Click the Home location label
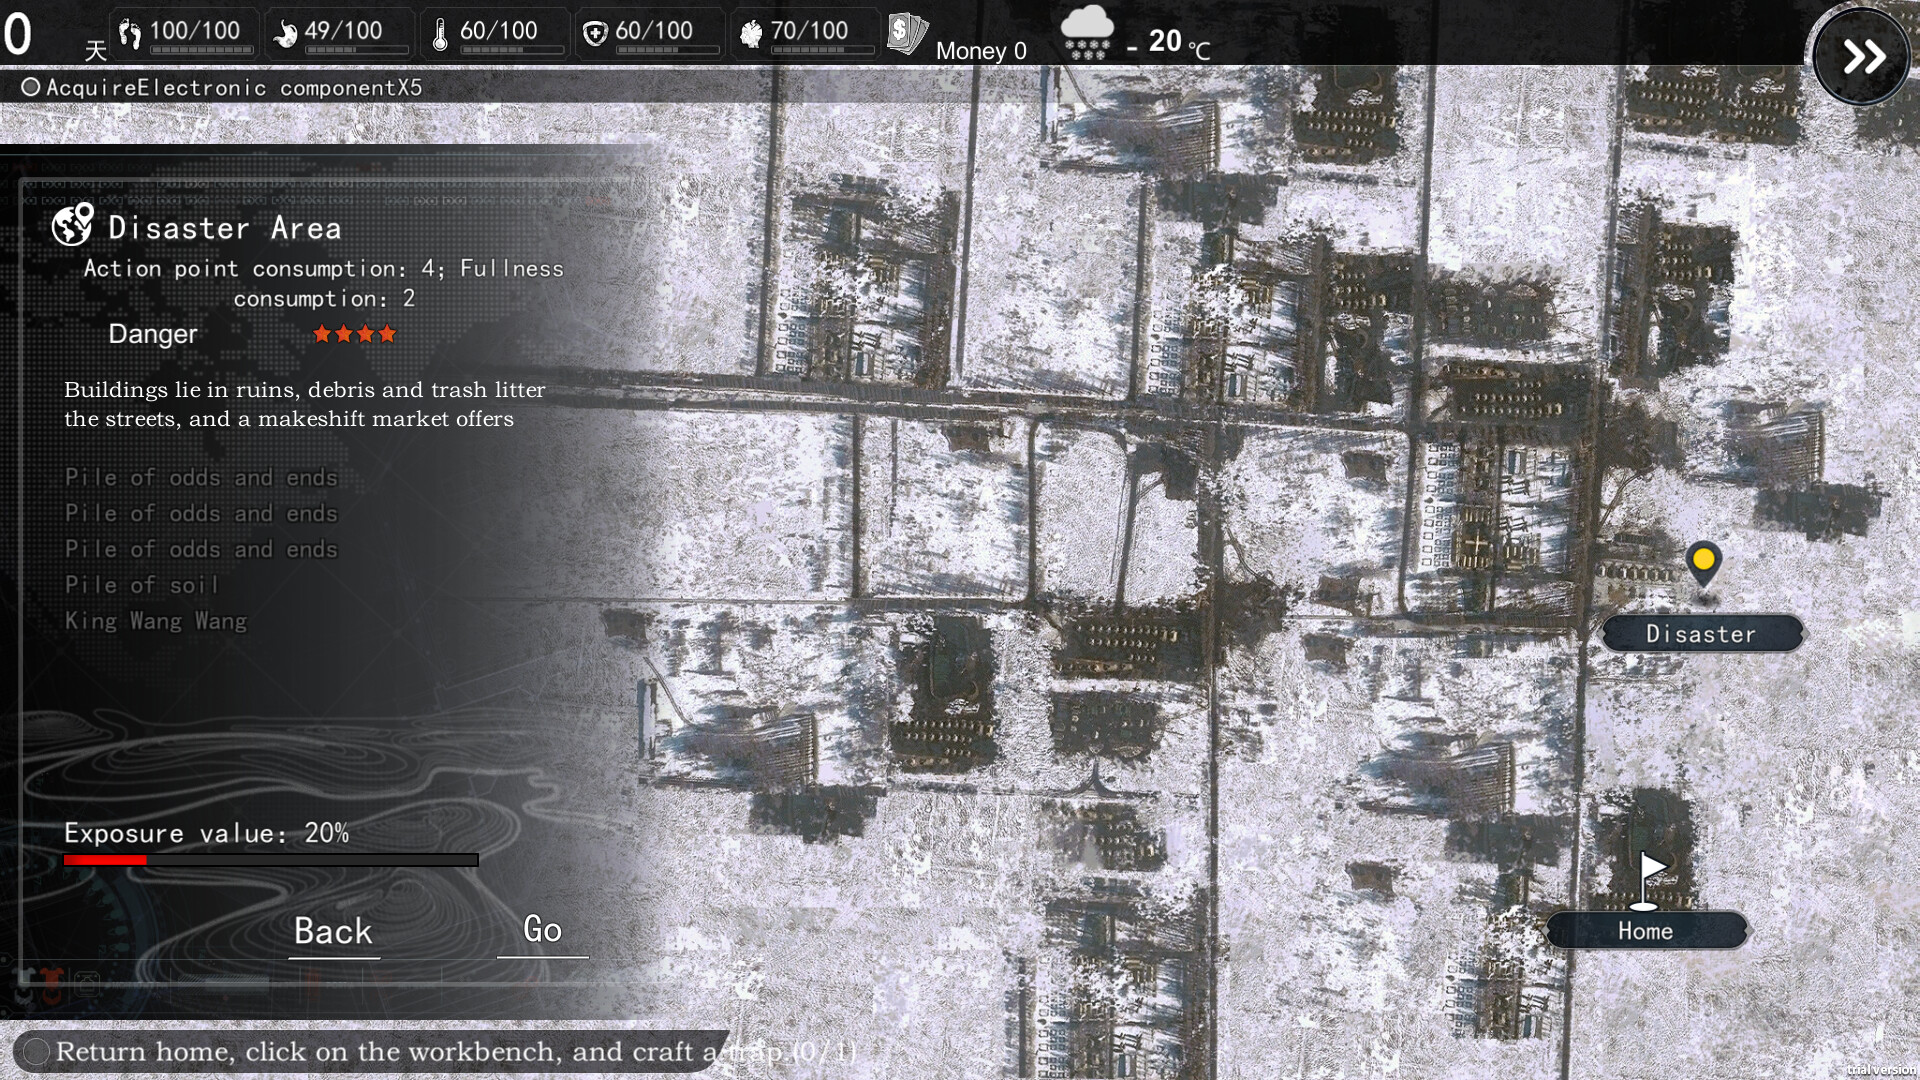The height and width of the screenshot is (1080, 1920). click(x=1645, y=930)
